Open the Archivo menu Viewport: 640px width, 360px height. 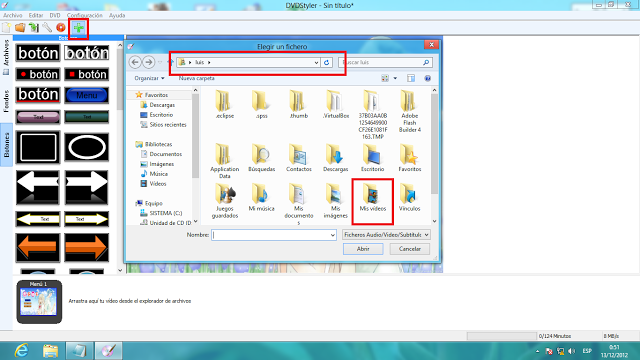click(13, 15)
